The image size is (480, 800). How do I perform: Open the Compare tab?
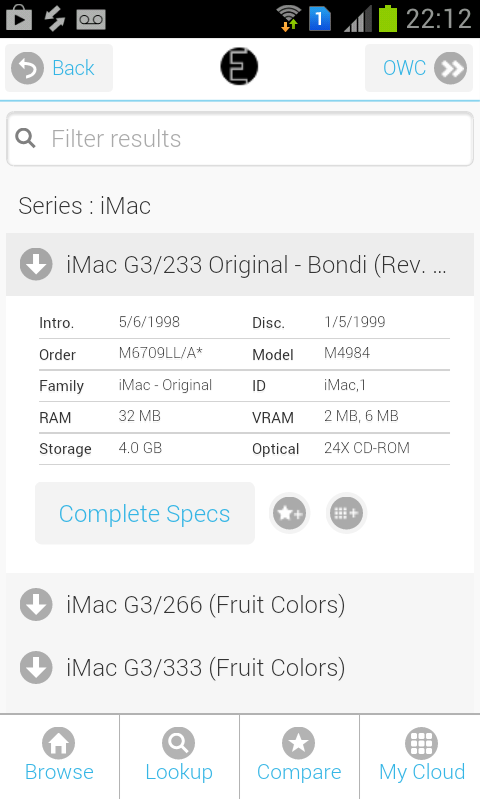299,757
